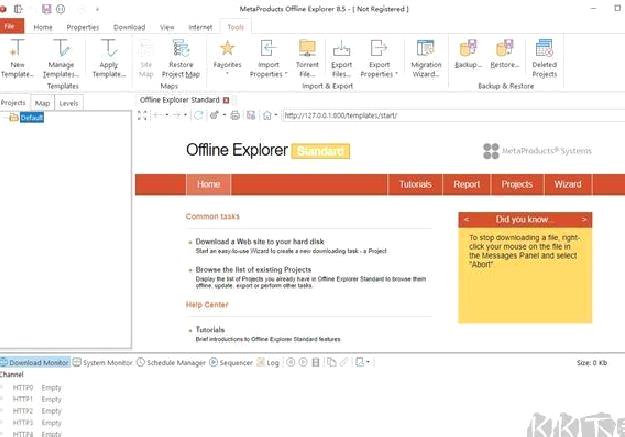The image size is (625, 437).
Task: Select the Levels panel tab
Action: coord(69,103)
